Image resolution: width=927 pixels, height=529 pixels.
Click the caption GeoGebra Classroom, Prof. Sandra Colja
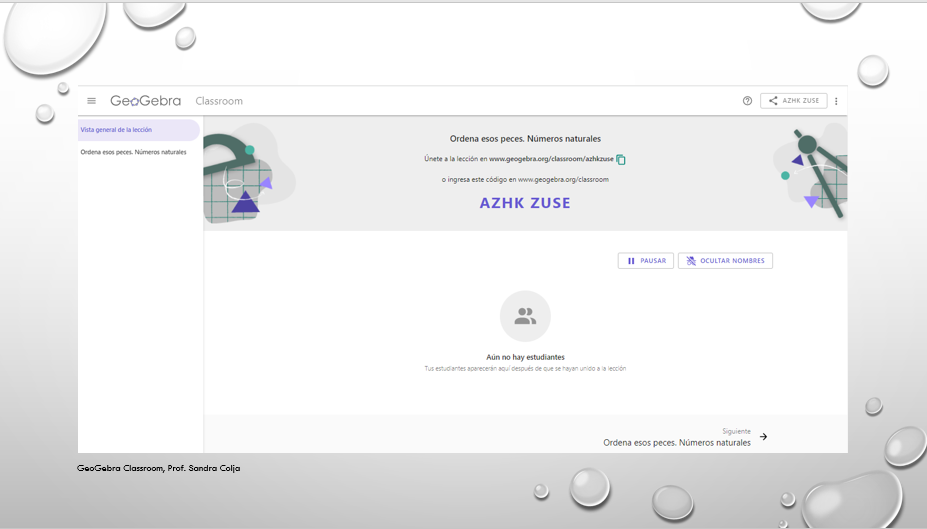158,468
